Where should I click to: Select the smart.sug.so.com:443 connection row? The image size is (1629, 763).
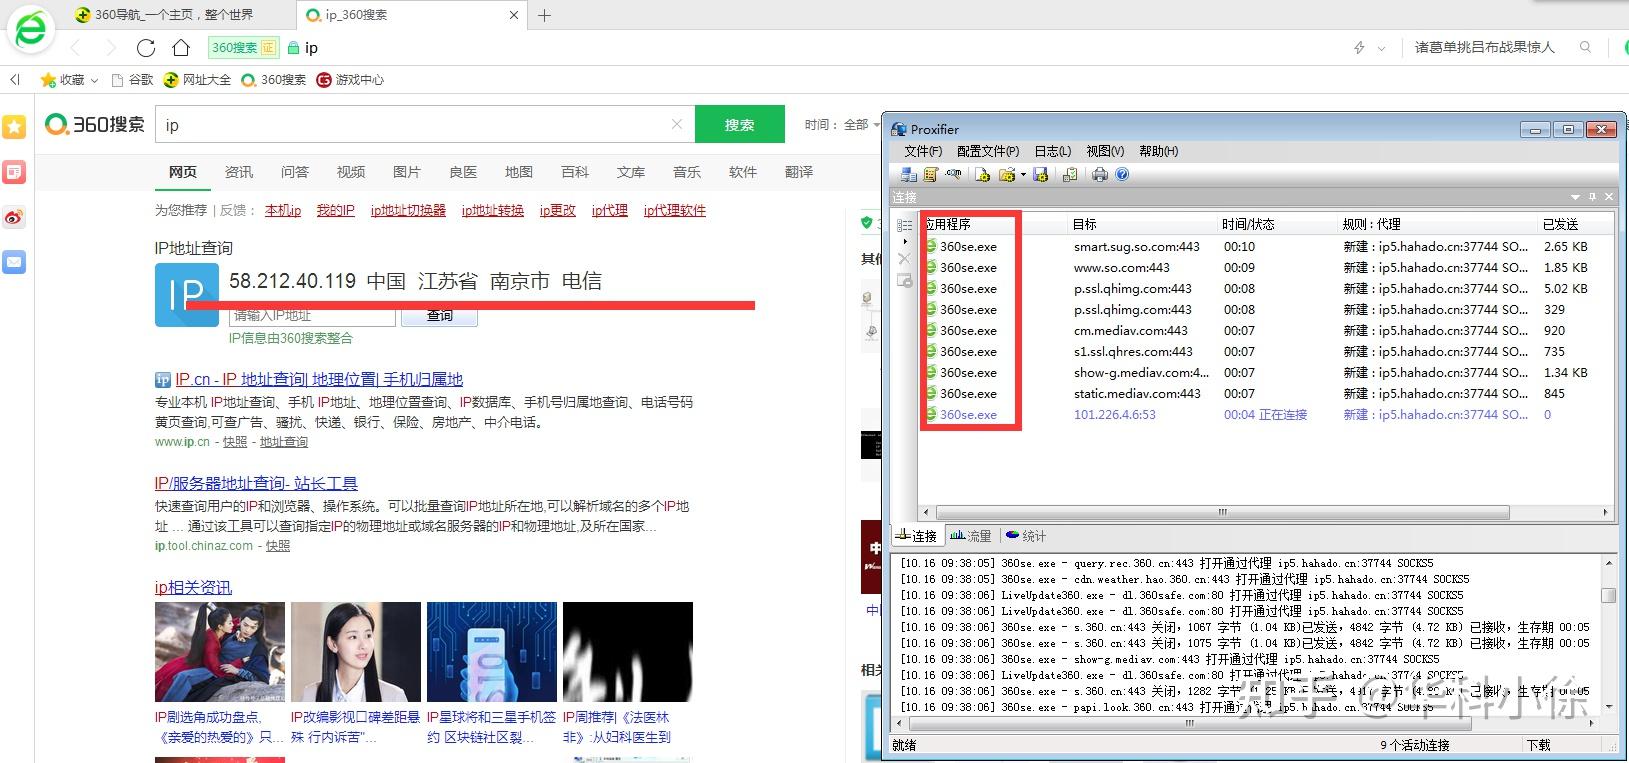pyautogui.click(x=1265, y=246)
